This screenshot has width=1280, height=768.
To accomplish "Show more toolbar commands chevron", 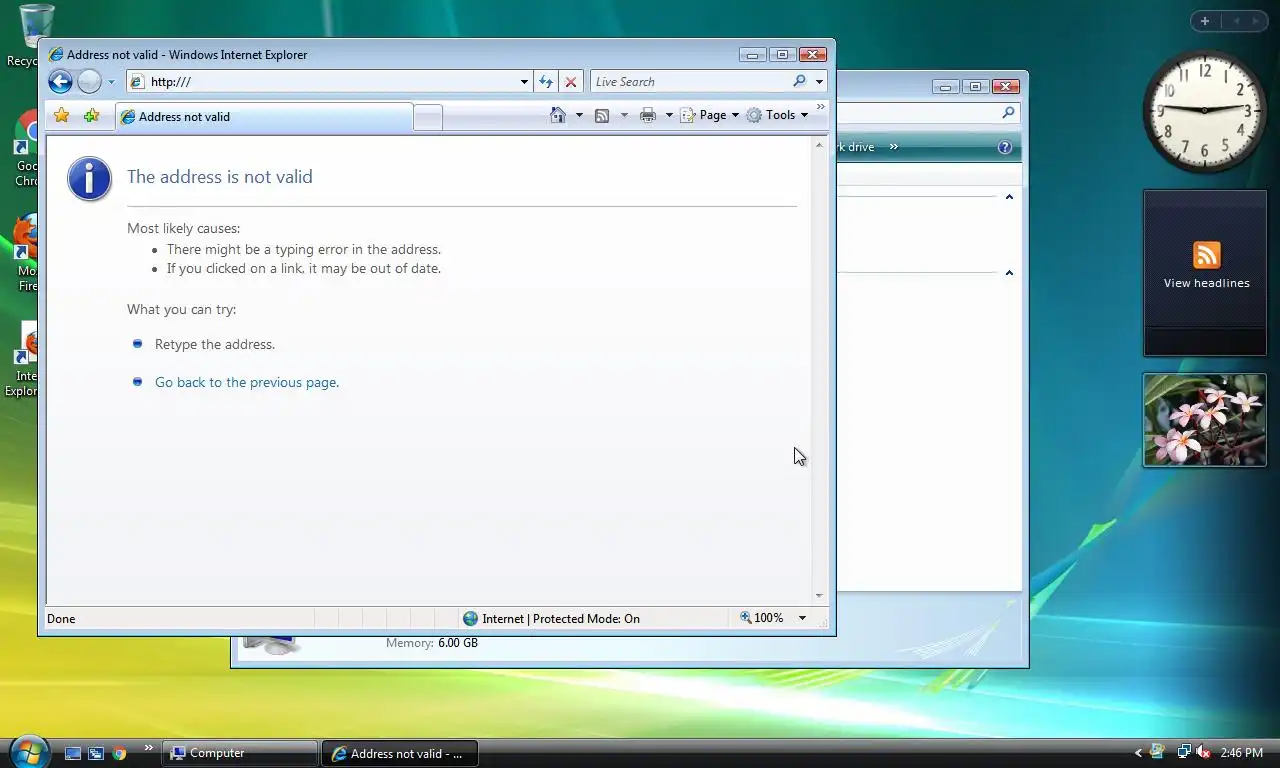I will coord(821,107).
